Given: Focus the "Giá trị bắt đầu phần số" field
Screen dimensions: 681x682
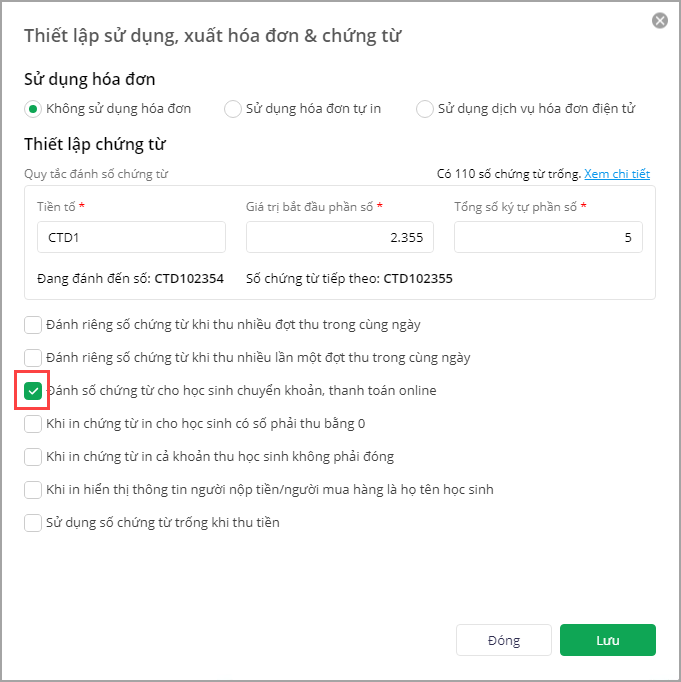Looking at the screenshot, I should coord(340,237).
